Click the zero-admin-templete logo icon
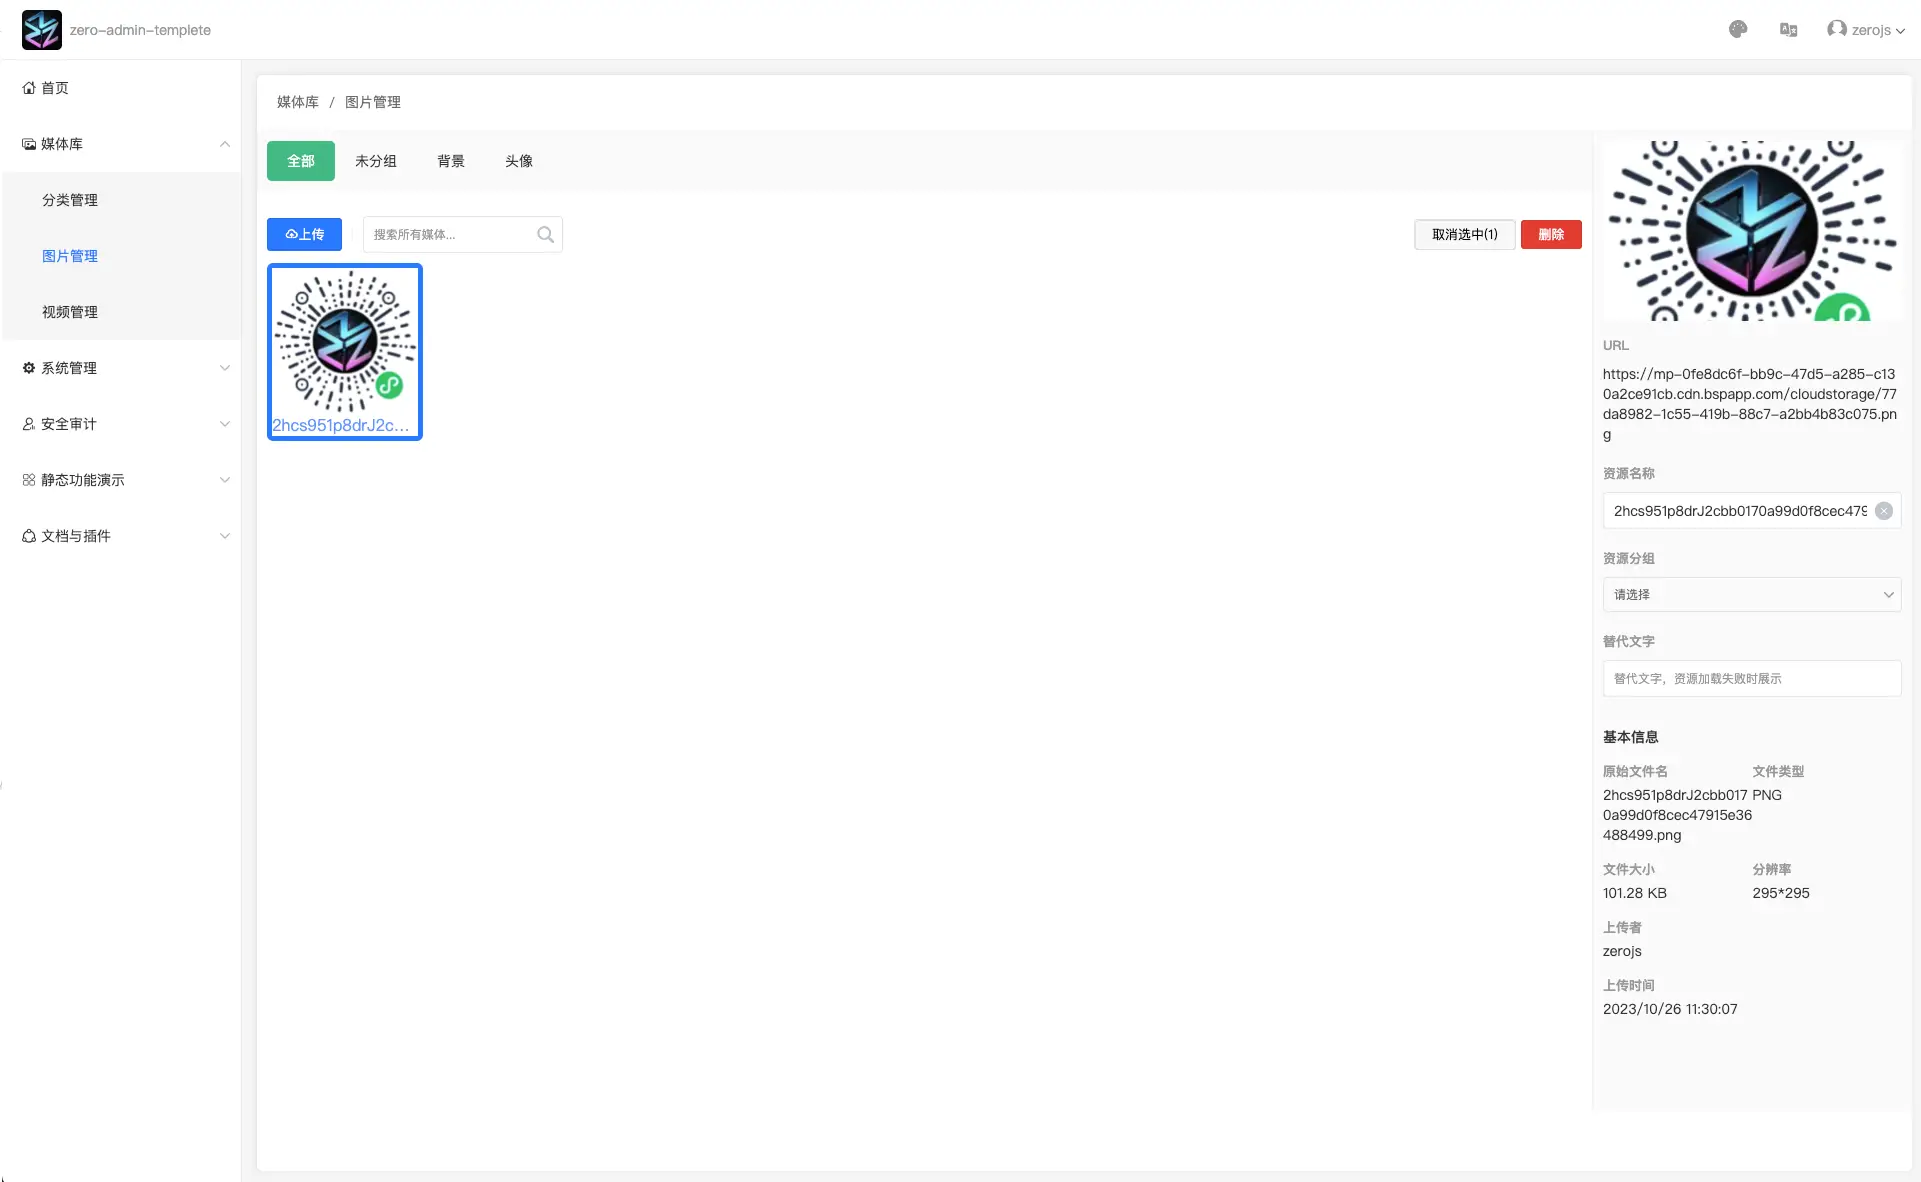Viewport: 1921px width, 1182px height. 41,30
